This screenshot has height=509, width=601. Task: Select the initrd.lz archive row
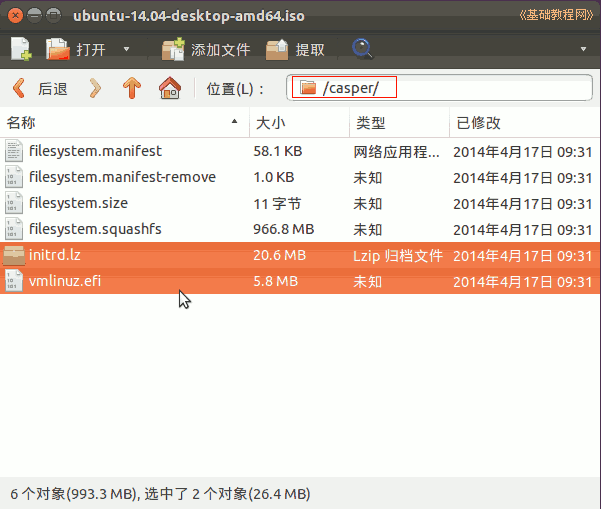coord(300,255)
